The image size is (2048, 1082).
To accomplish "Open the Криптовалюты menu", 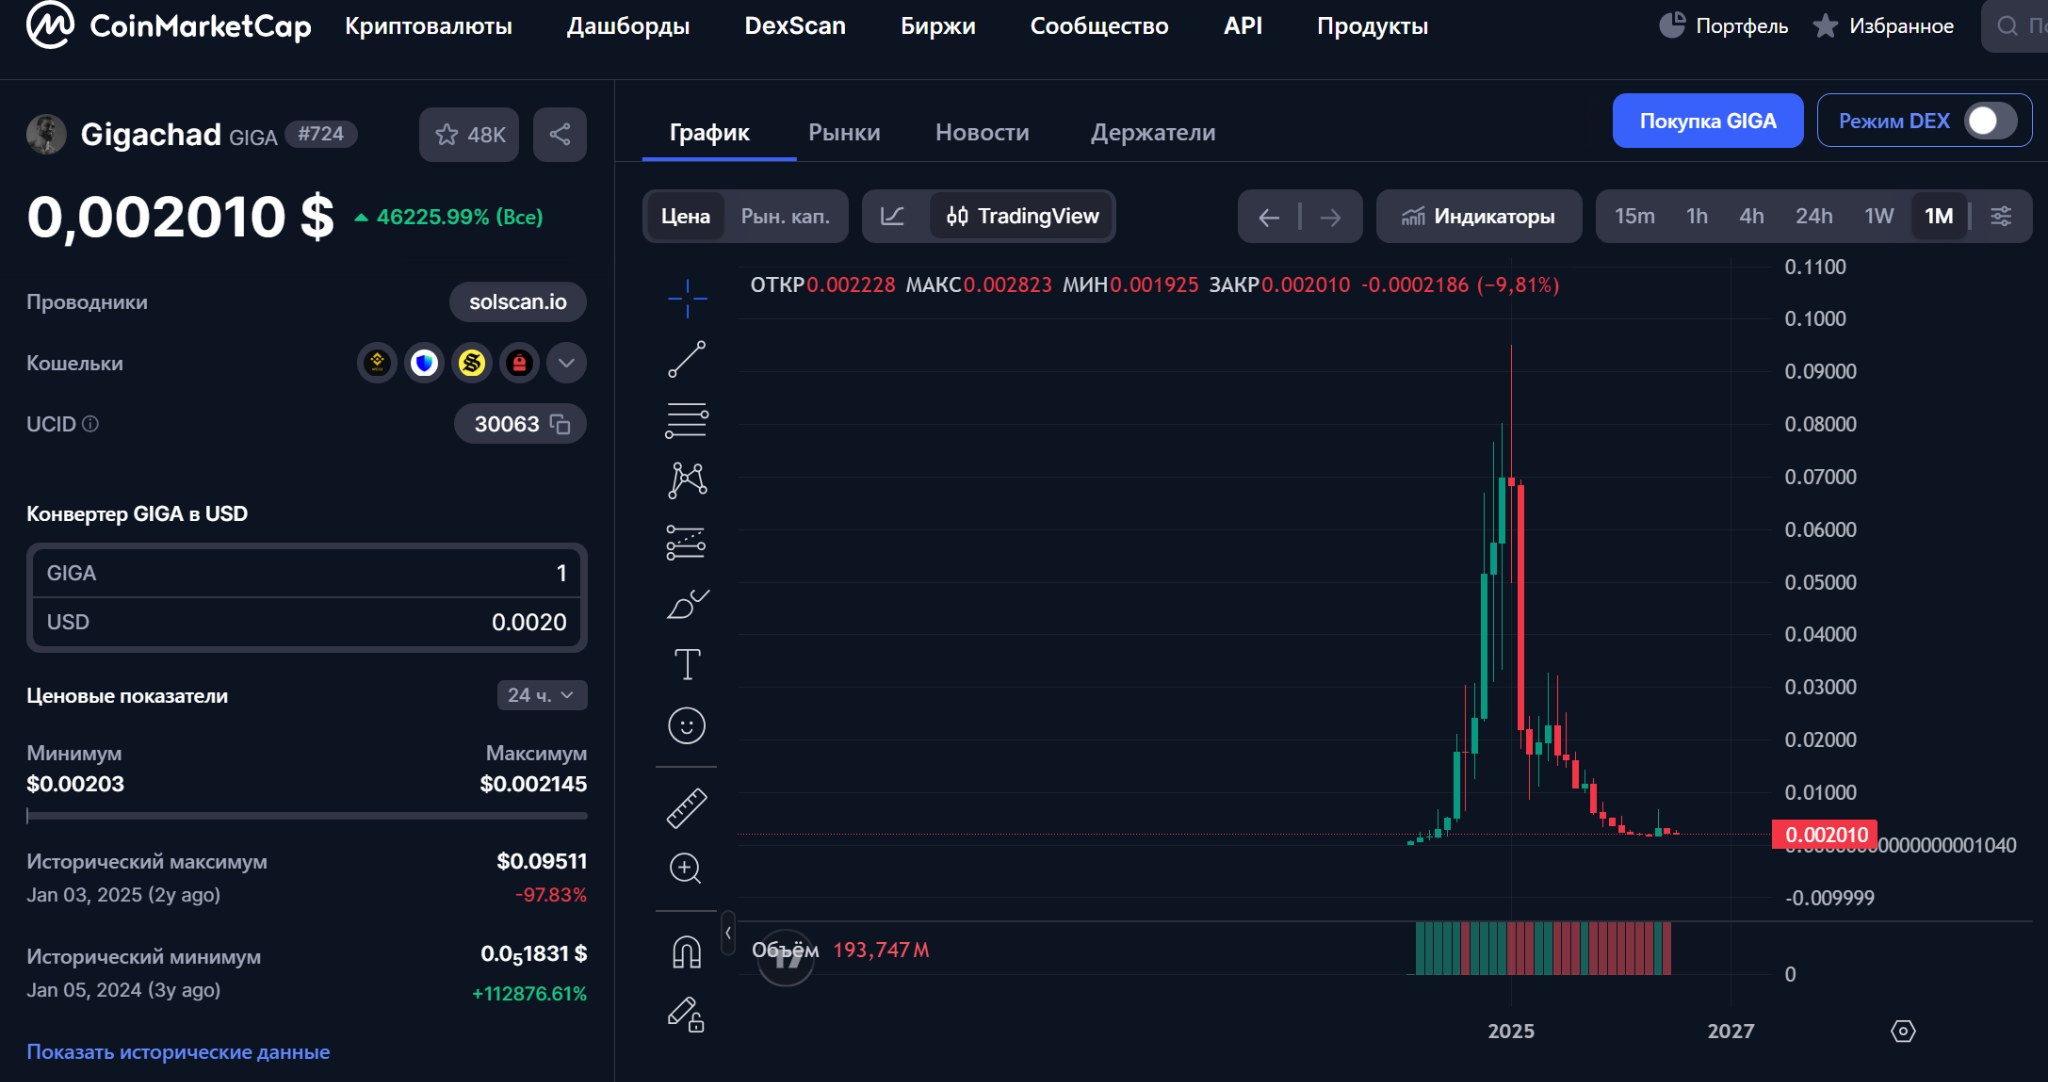I will 428,26.
